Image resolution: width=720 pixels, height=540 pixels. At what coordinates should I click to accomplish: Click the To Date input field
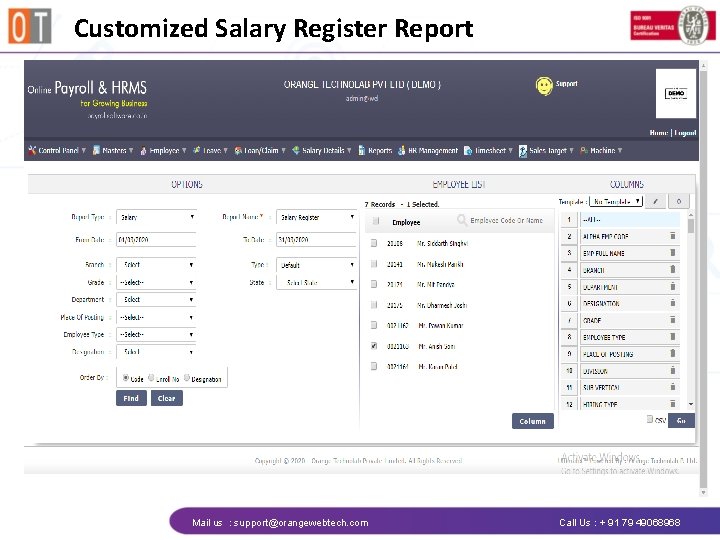click(x=316, y=240)
